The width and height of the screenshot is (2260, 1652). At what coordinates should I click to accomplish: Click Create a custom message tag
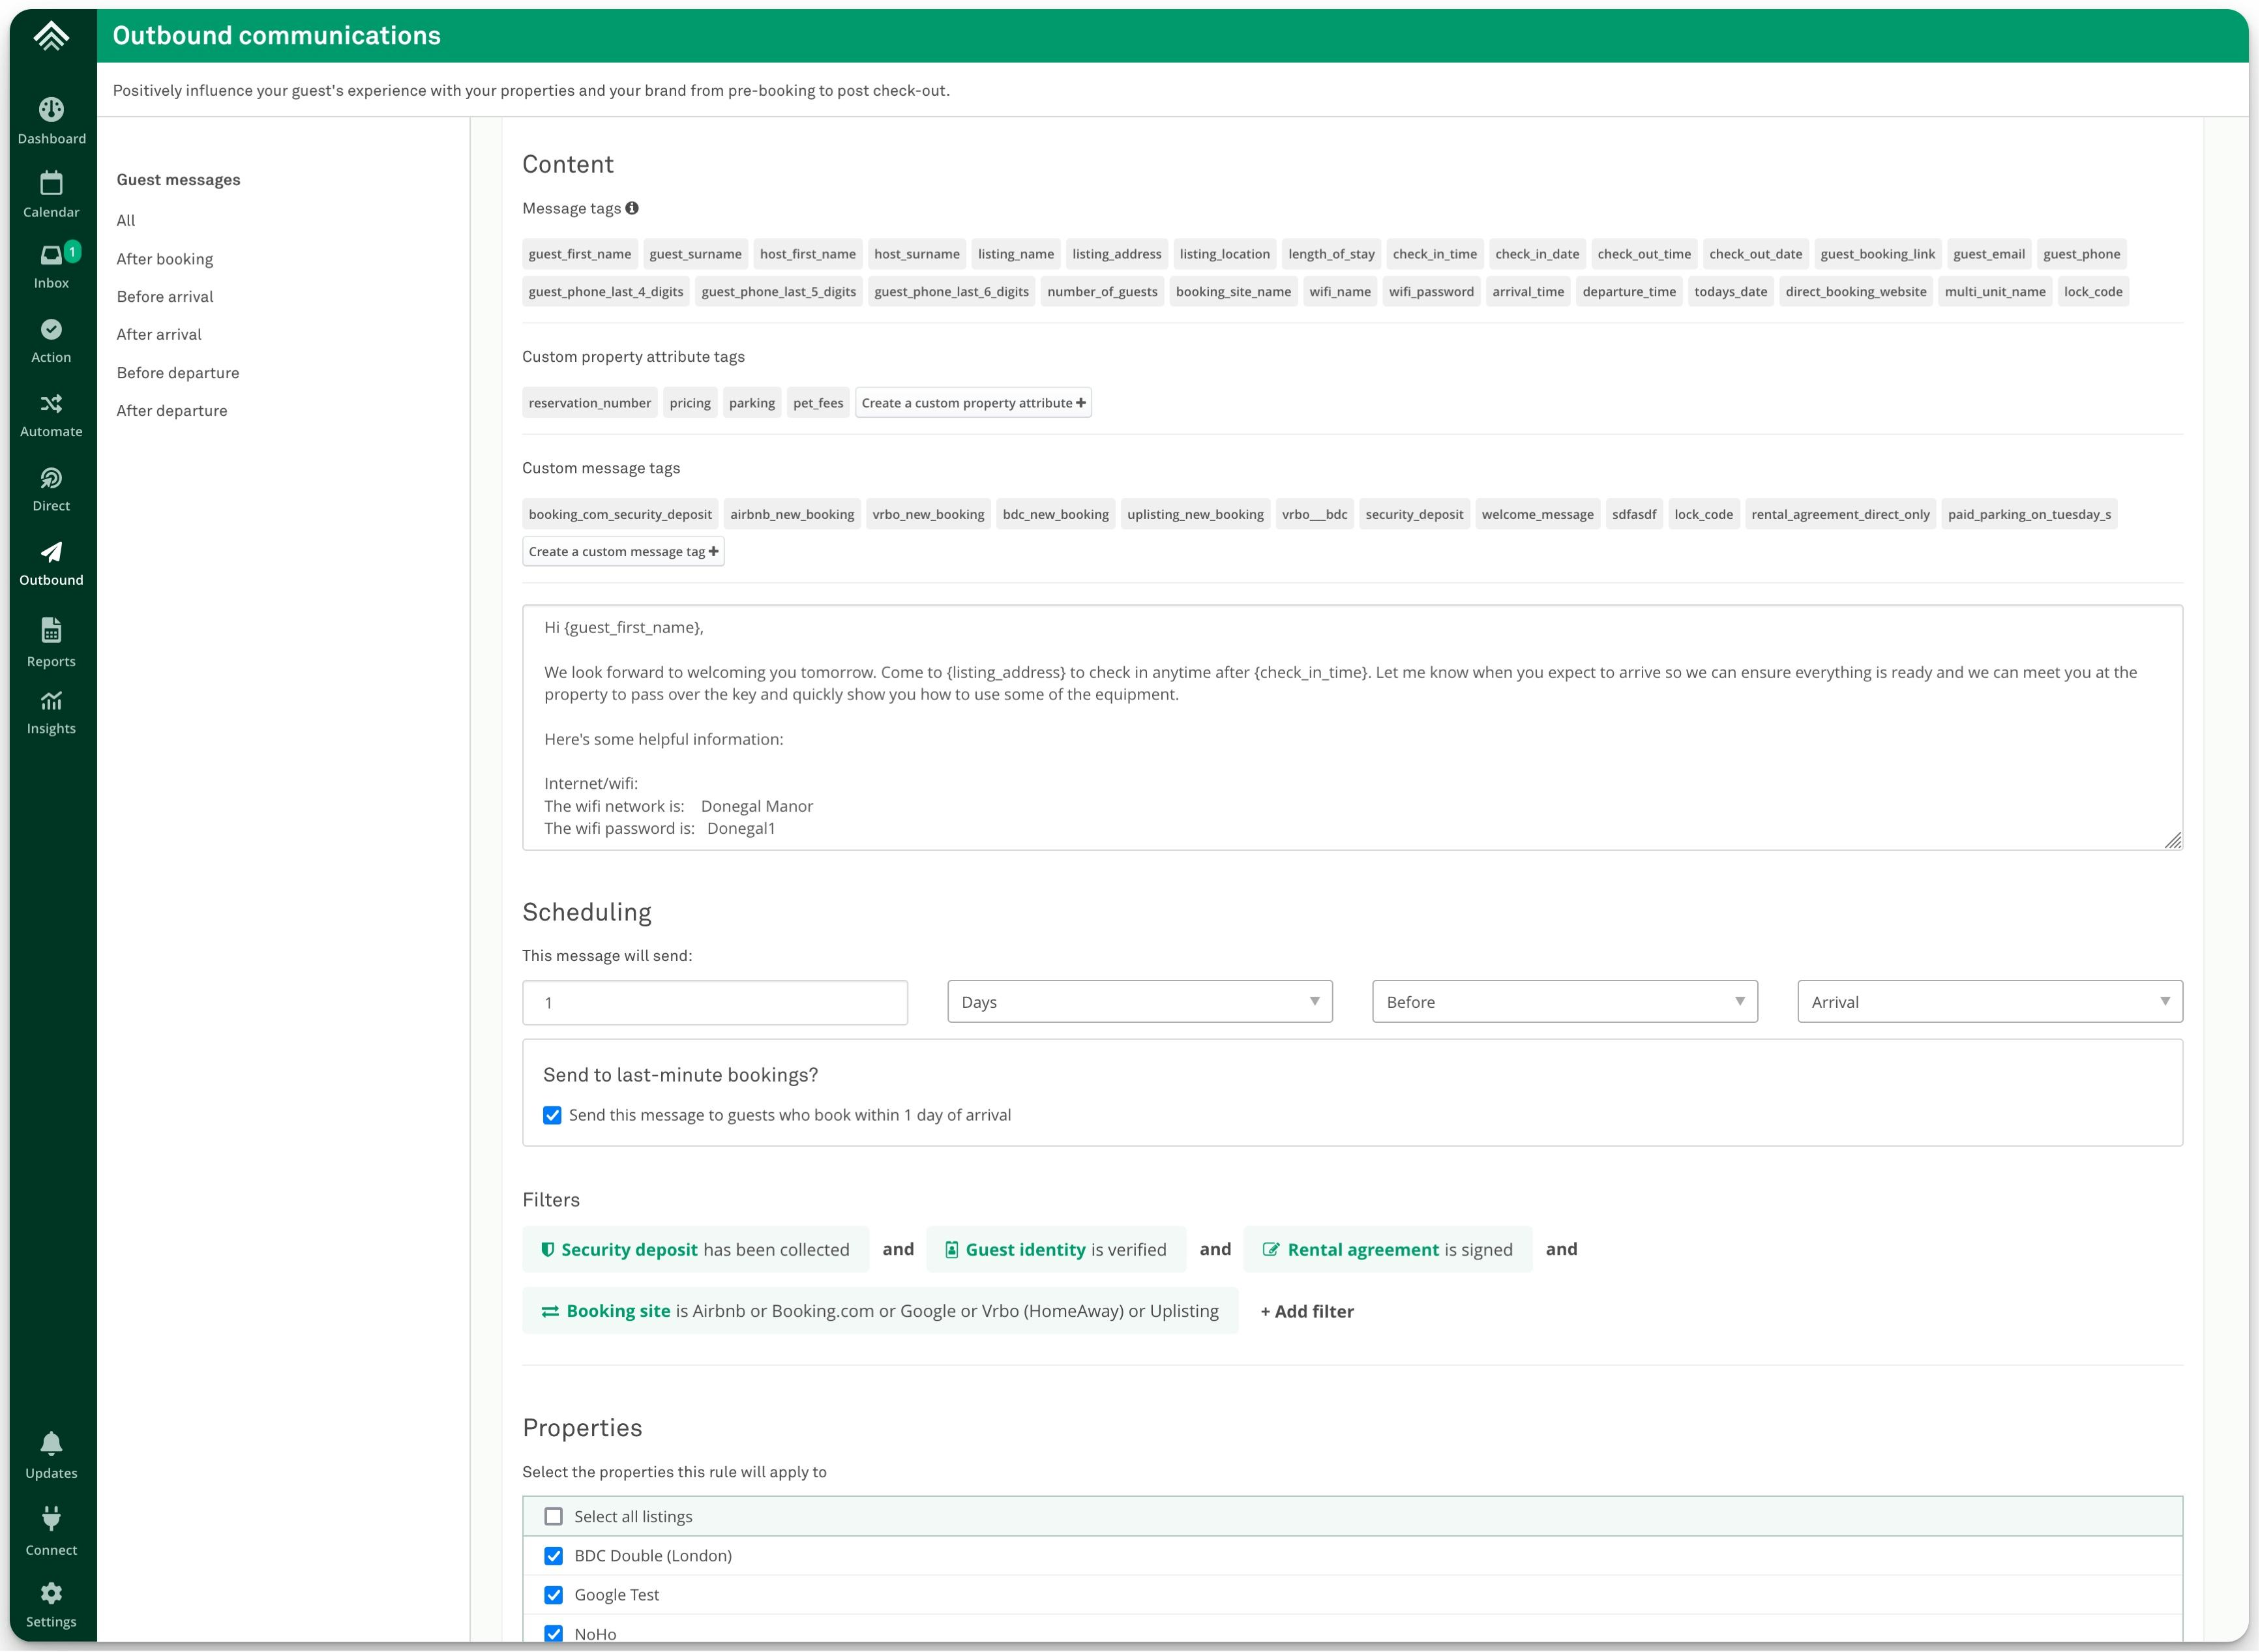click(x=623, y=552)
